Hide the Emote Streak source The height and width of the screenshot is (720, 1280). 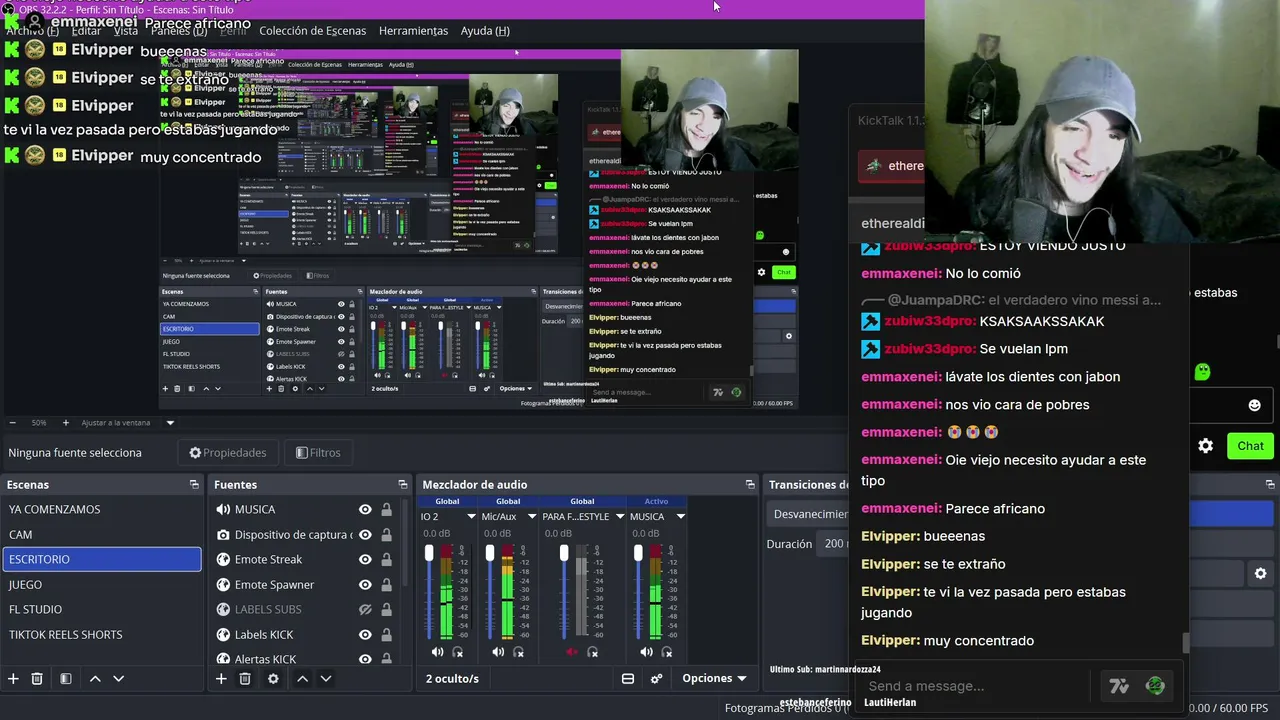point(365,560)
